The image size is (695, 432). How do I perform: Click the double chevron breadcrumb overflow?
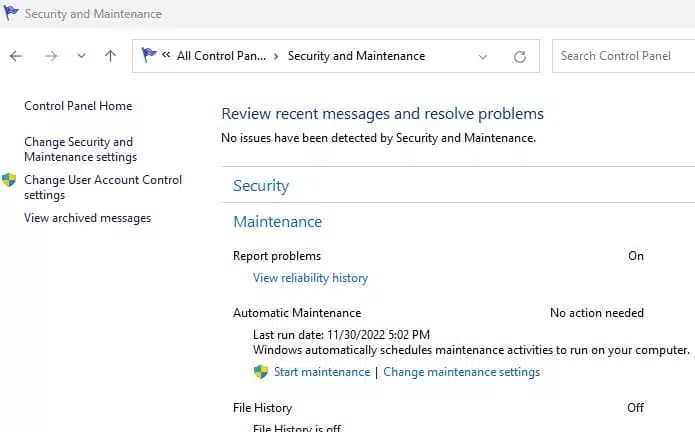coord(166,55)
